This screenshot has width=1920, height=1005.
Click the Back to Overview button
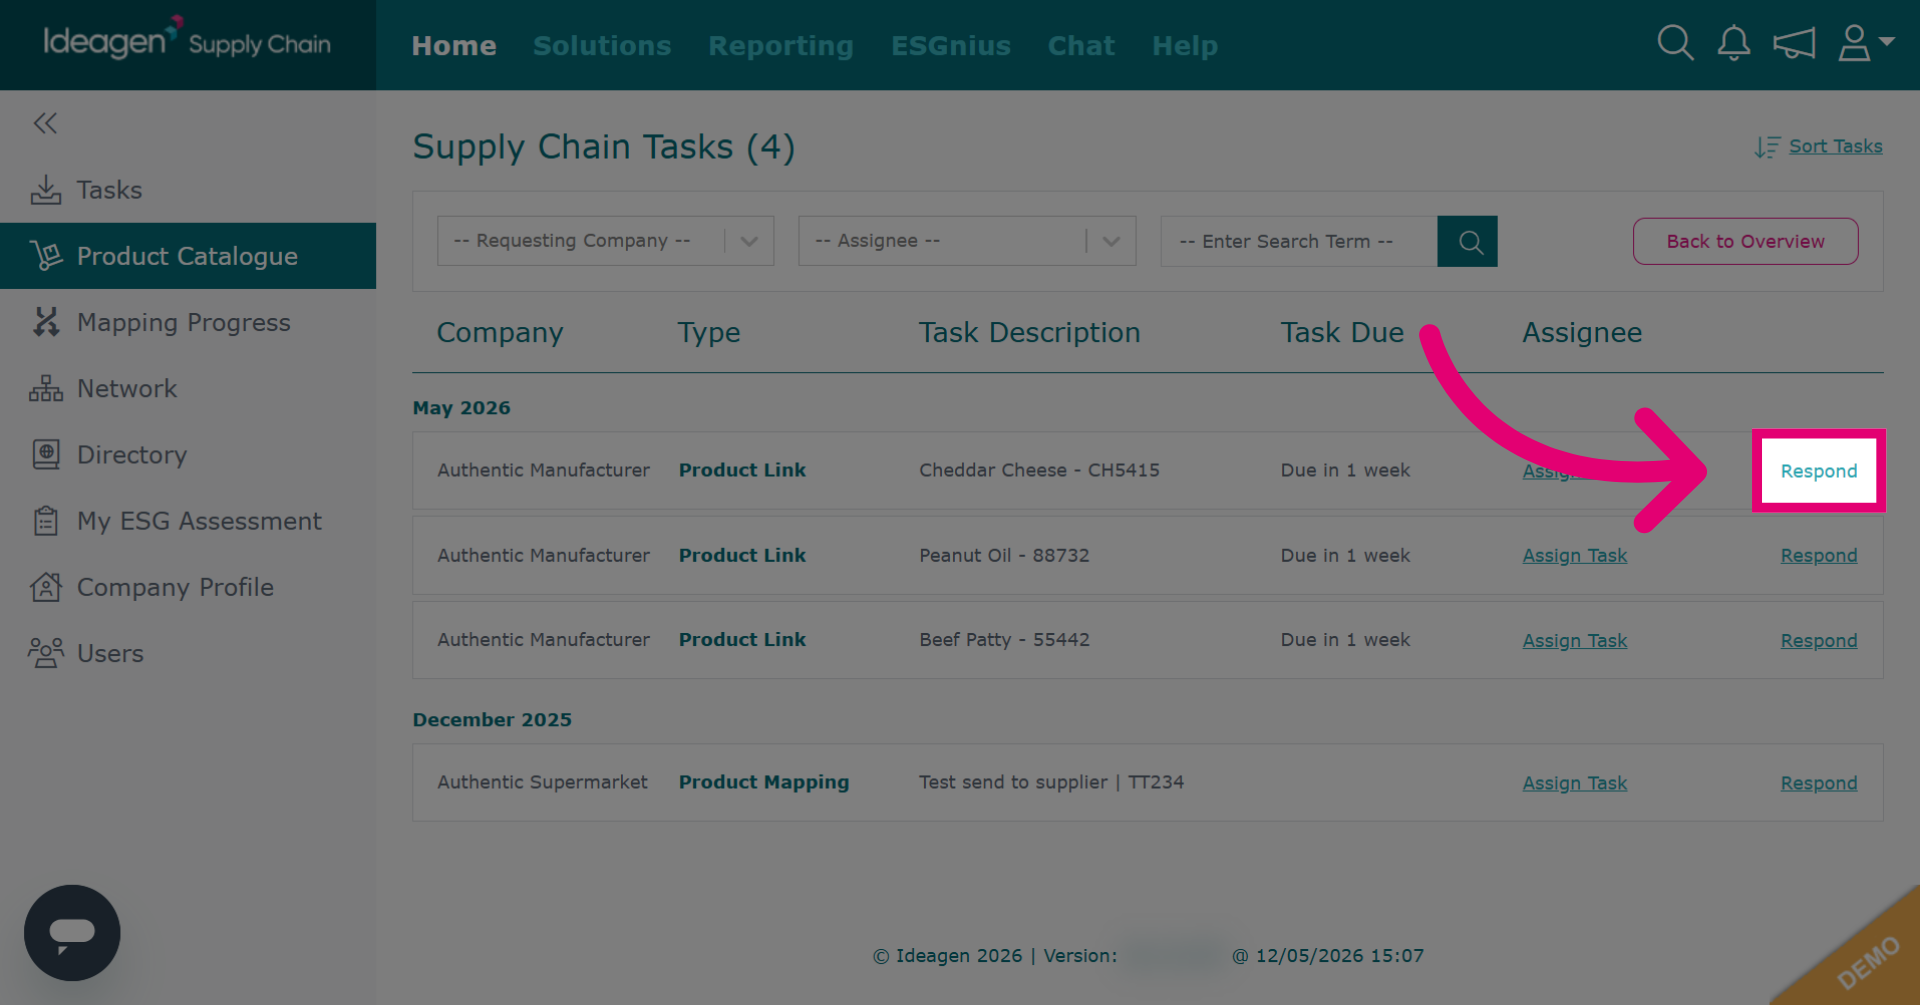tap(1746, 241)
